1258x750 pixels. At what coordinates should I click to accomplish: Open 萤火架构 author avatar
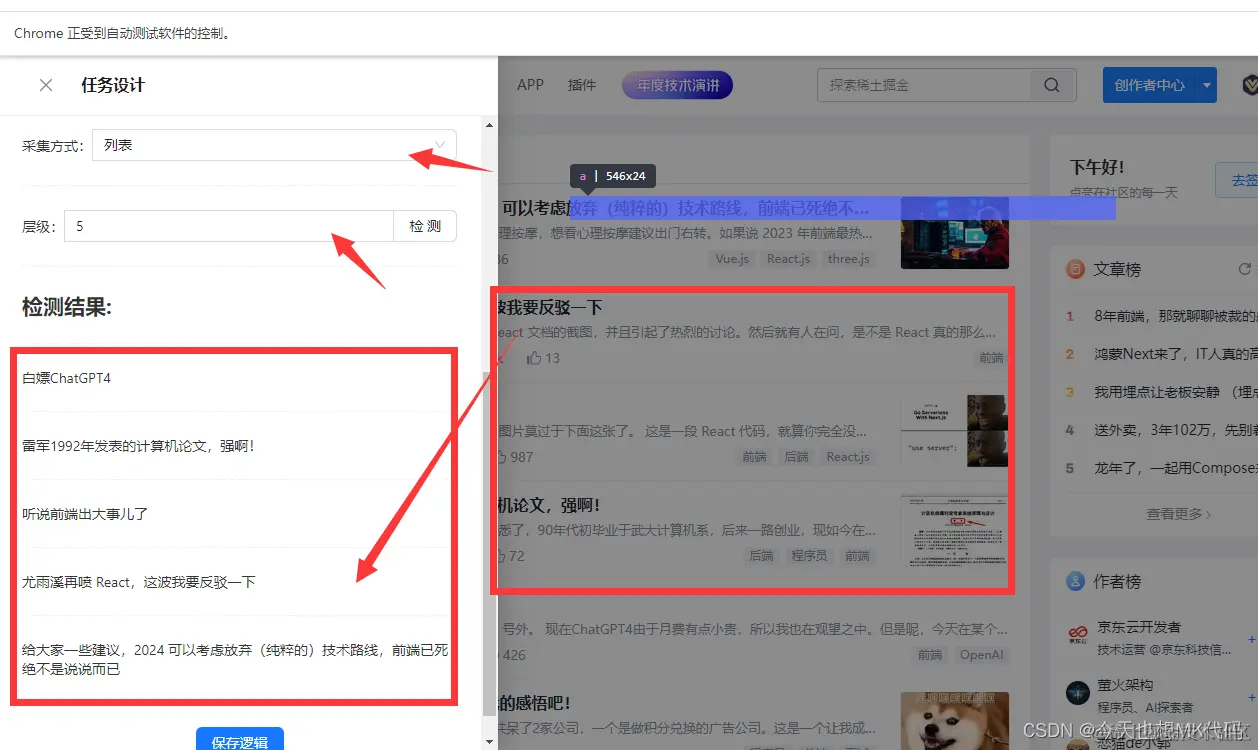coord(1078,692)
